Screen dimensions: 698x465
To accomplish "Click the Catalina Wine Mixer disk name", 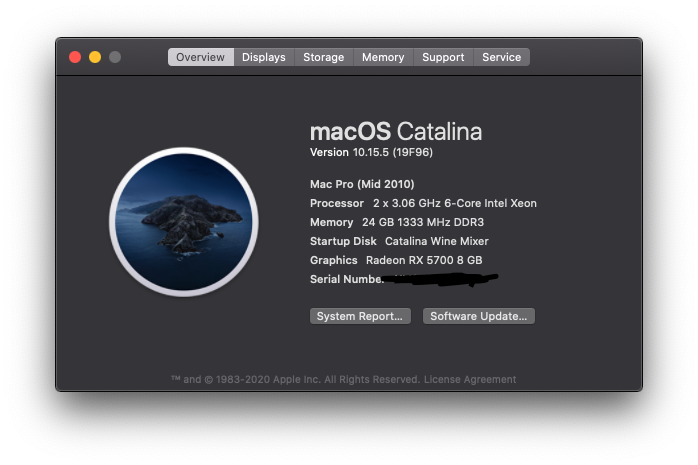I will [x=437, y=241].
